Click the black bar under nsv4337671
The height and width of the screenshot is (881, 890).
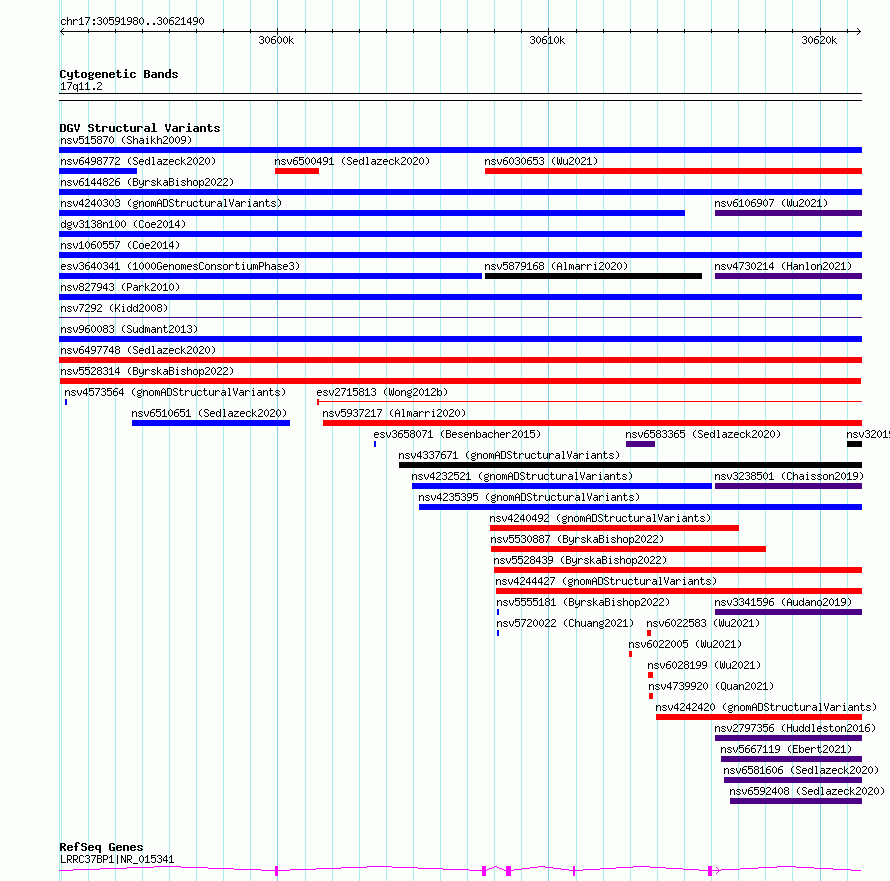[630, 465]
